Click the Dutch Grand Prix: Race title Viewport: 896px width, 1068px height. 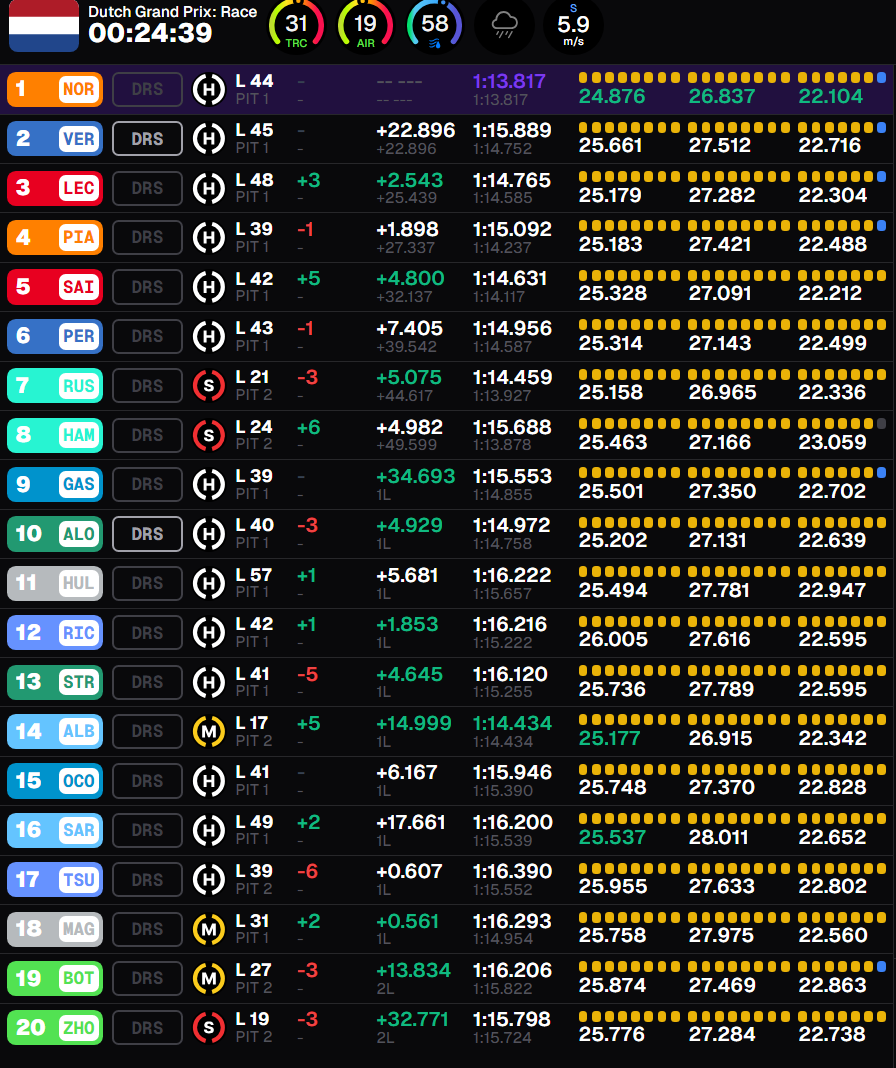pyautogui.click(x=172, y=12)
